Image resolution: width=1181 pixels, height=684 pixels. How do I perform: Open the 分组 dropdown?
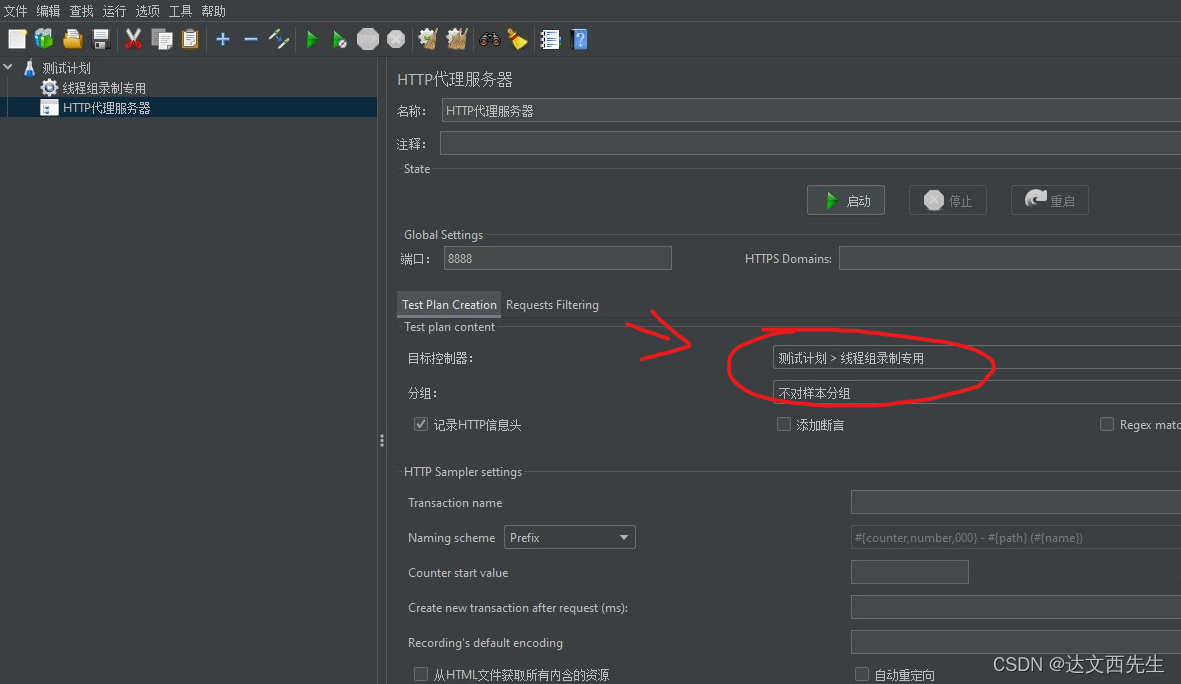977,392
